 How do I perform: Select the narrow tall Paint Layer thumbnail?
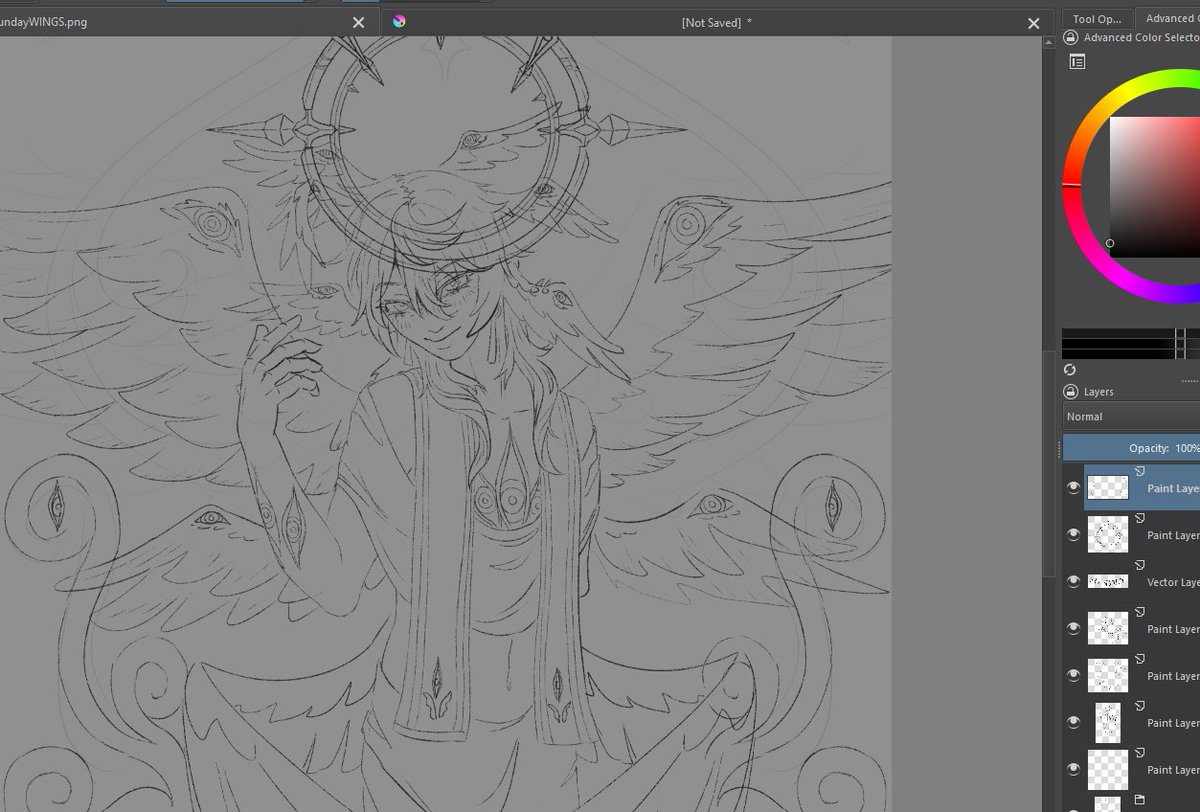click(1108, 722)
